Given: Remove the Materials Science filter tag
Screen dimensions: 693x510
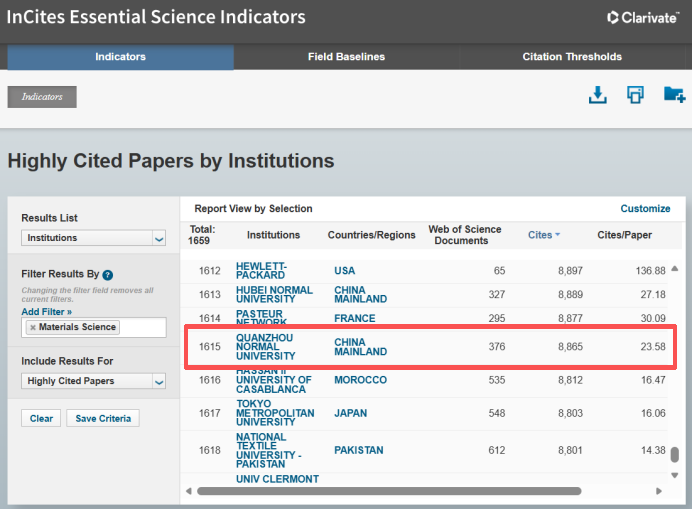Looking at the screenshot, I should tap(33, 327).
